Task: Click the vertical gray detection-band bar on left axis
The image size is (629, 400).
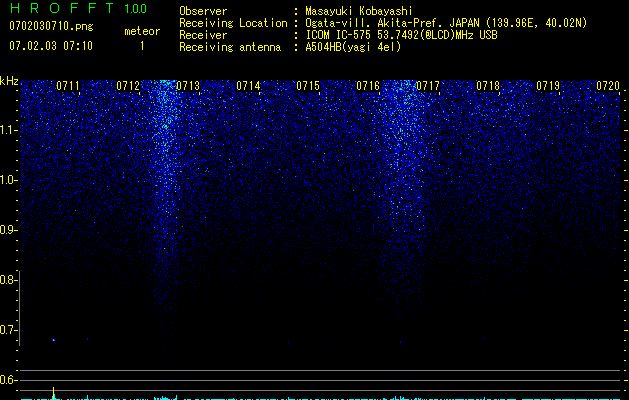Action: (20, 308)
